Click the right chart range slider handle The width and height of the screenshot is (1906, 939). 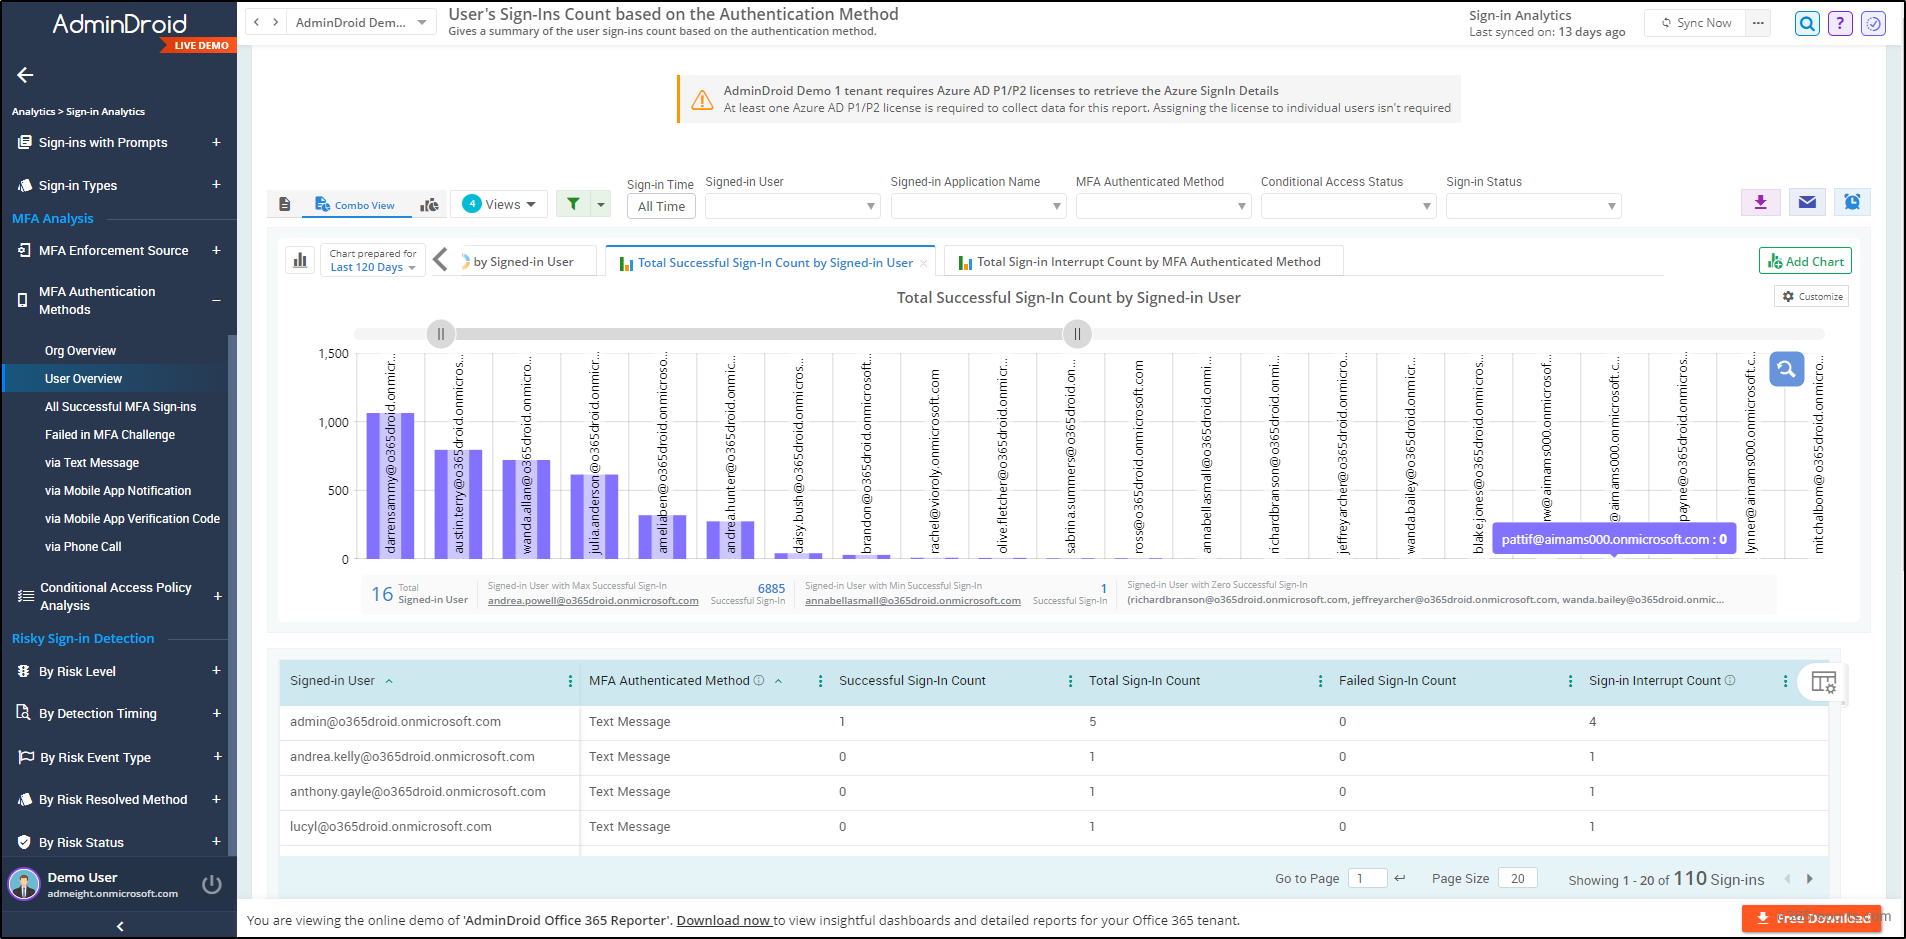pos(1077,334)
